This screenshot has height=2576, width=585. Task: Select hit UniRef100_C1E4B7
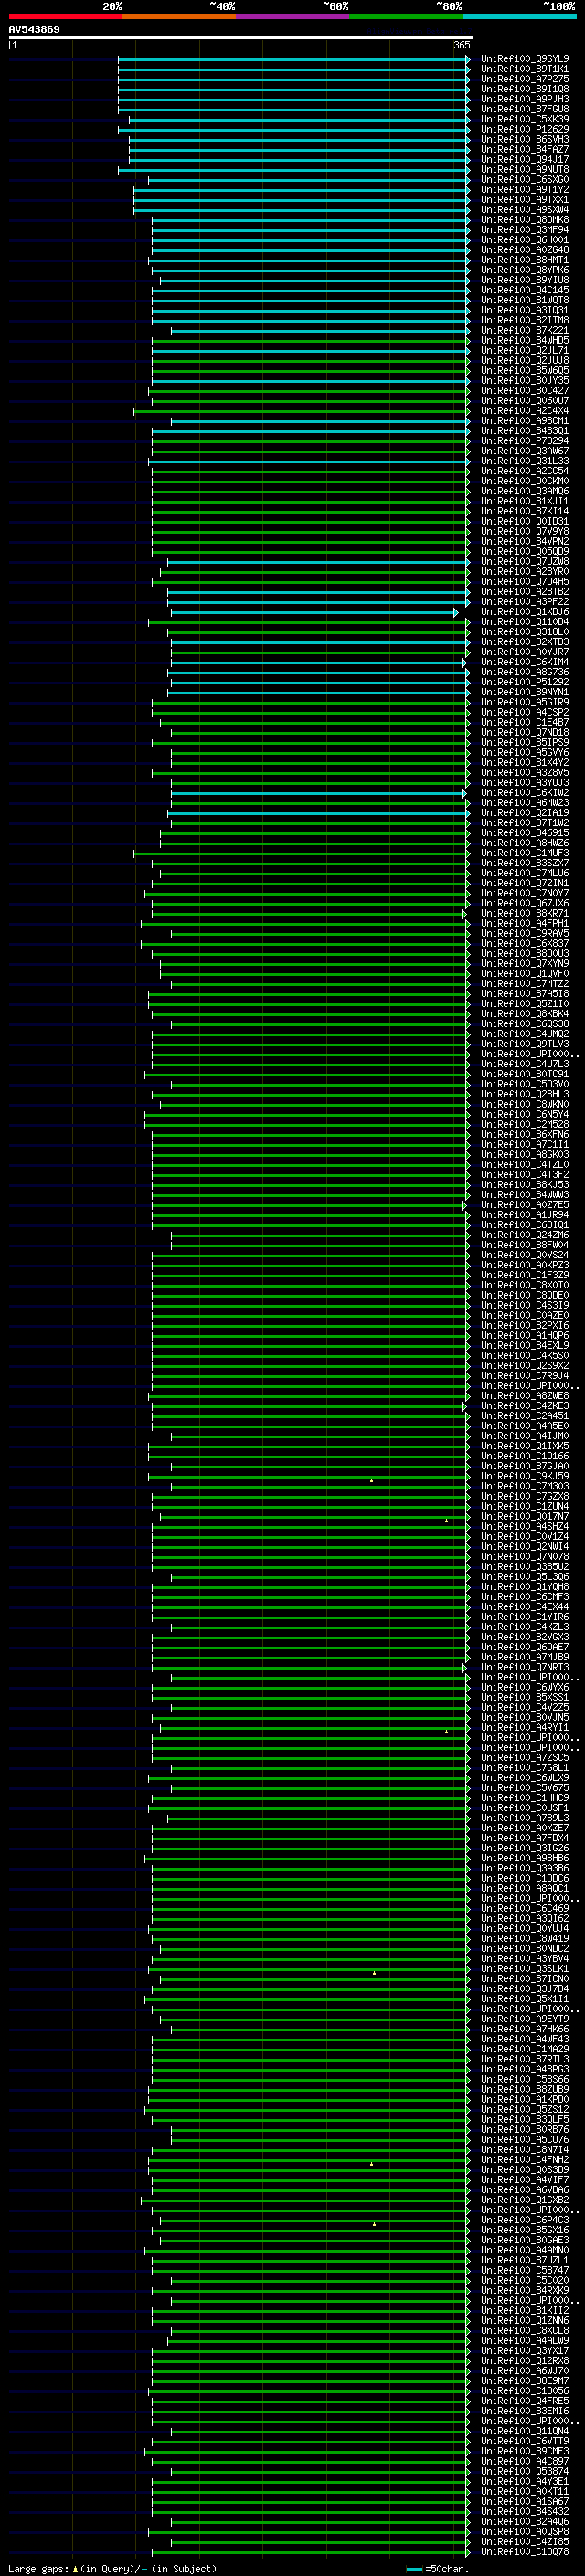point(525,722)
